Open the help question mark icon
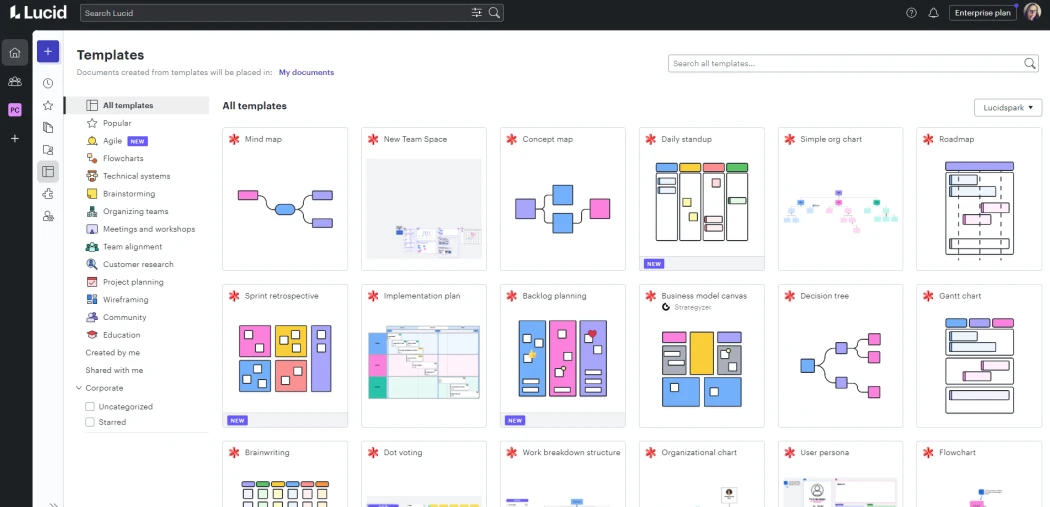Viewport: 1050px width, 507px height. [x=911, y=13]
